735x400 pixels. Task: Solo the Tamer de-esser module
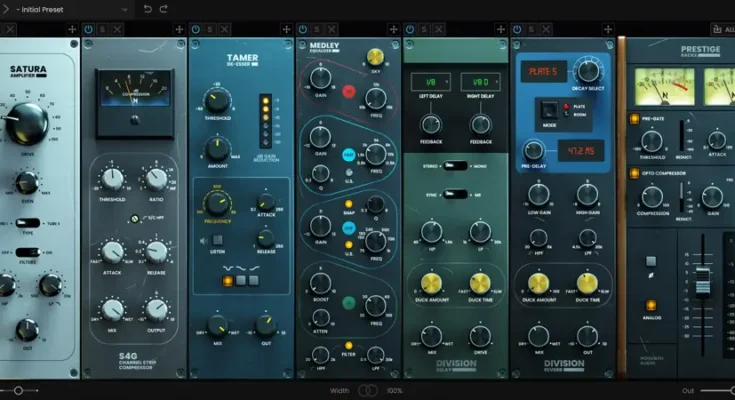(x=210, y=30)
